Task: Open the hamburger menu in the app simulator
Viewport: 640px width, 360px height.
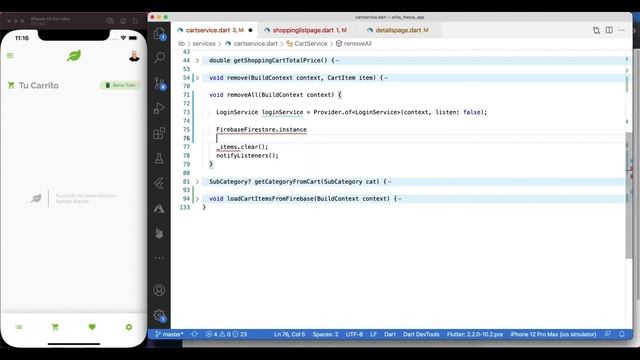Action: pyautogui.click(x=10, y=56)
